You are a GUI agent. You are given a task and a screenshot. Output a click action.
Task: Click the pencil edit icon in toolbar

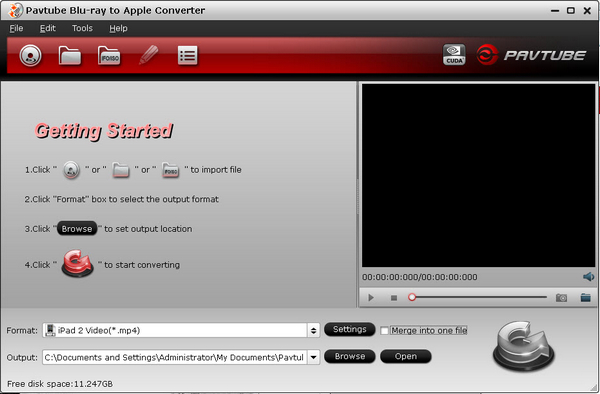pos(149,55)
